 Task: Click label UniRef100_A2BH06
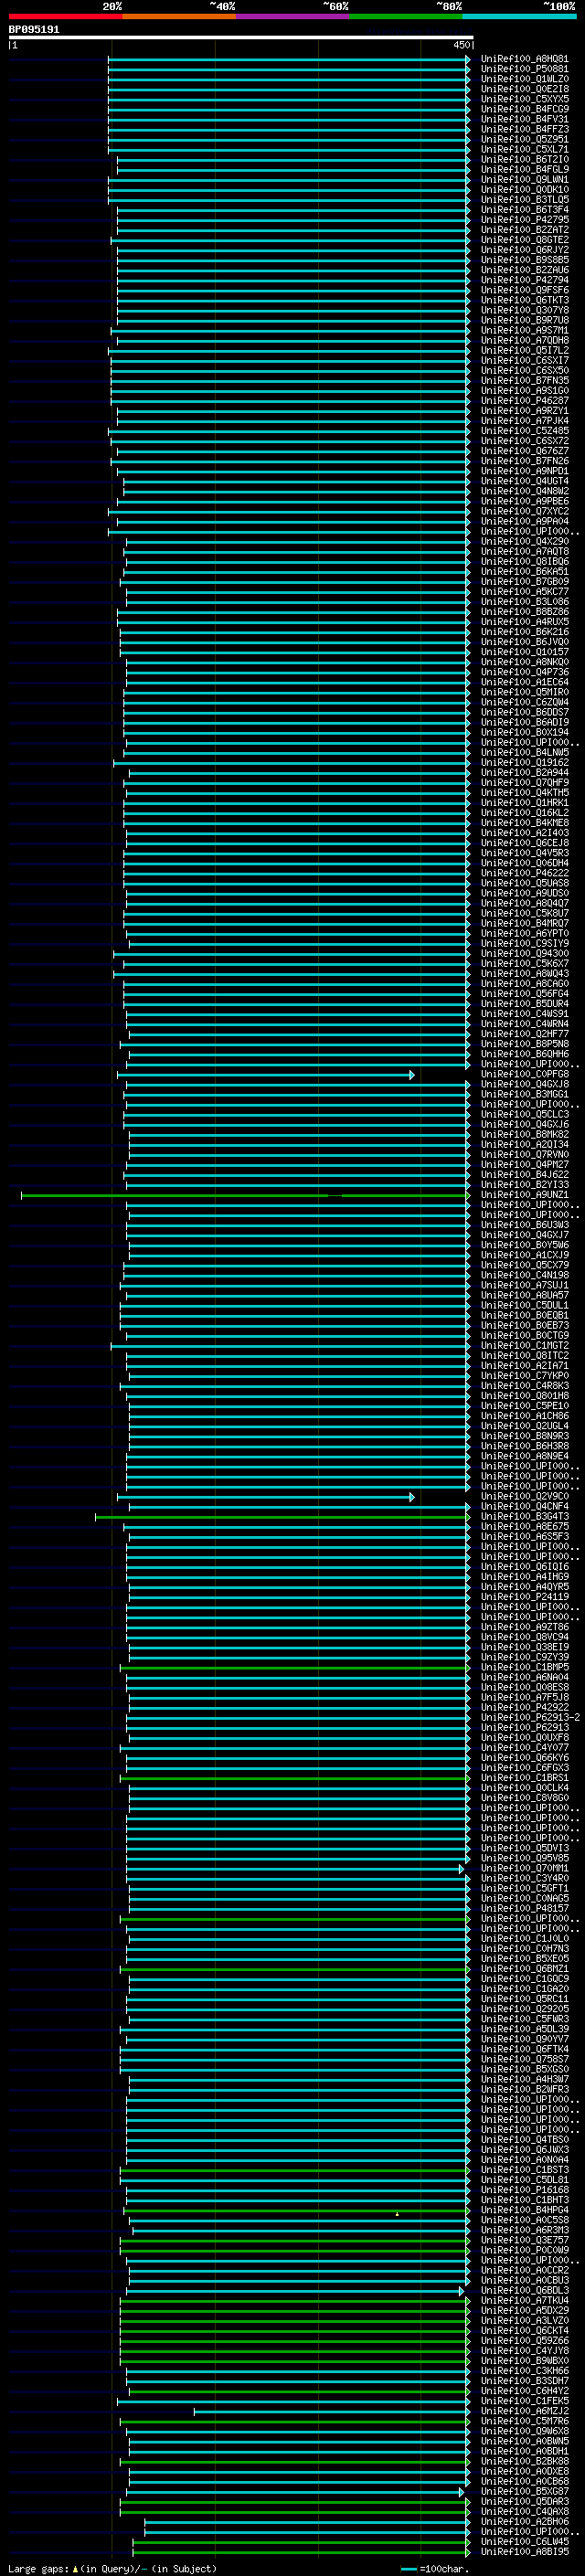[x=524, y=2522]
